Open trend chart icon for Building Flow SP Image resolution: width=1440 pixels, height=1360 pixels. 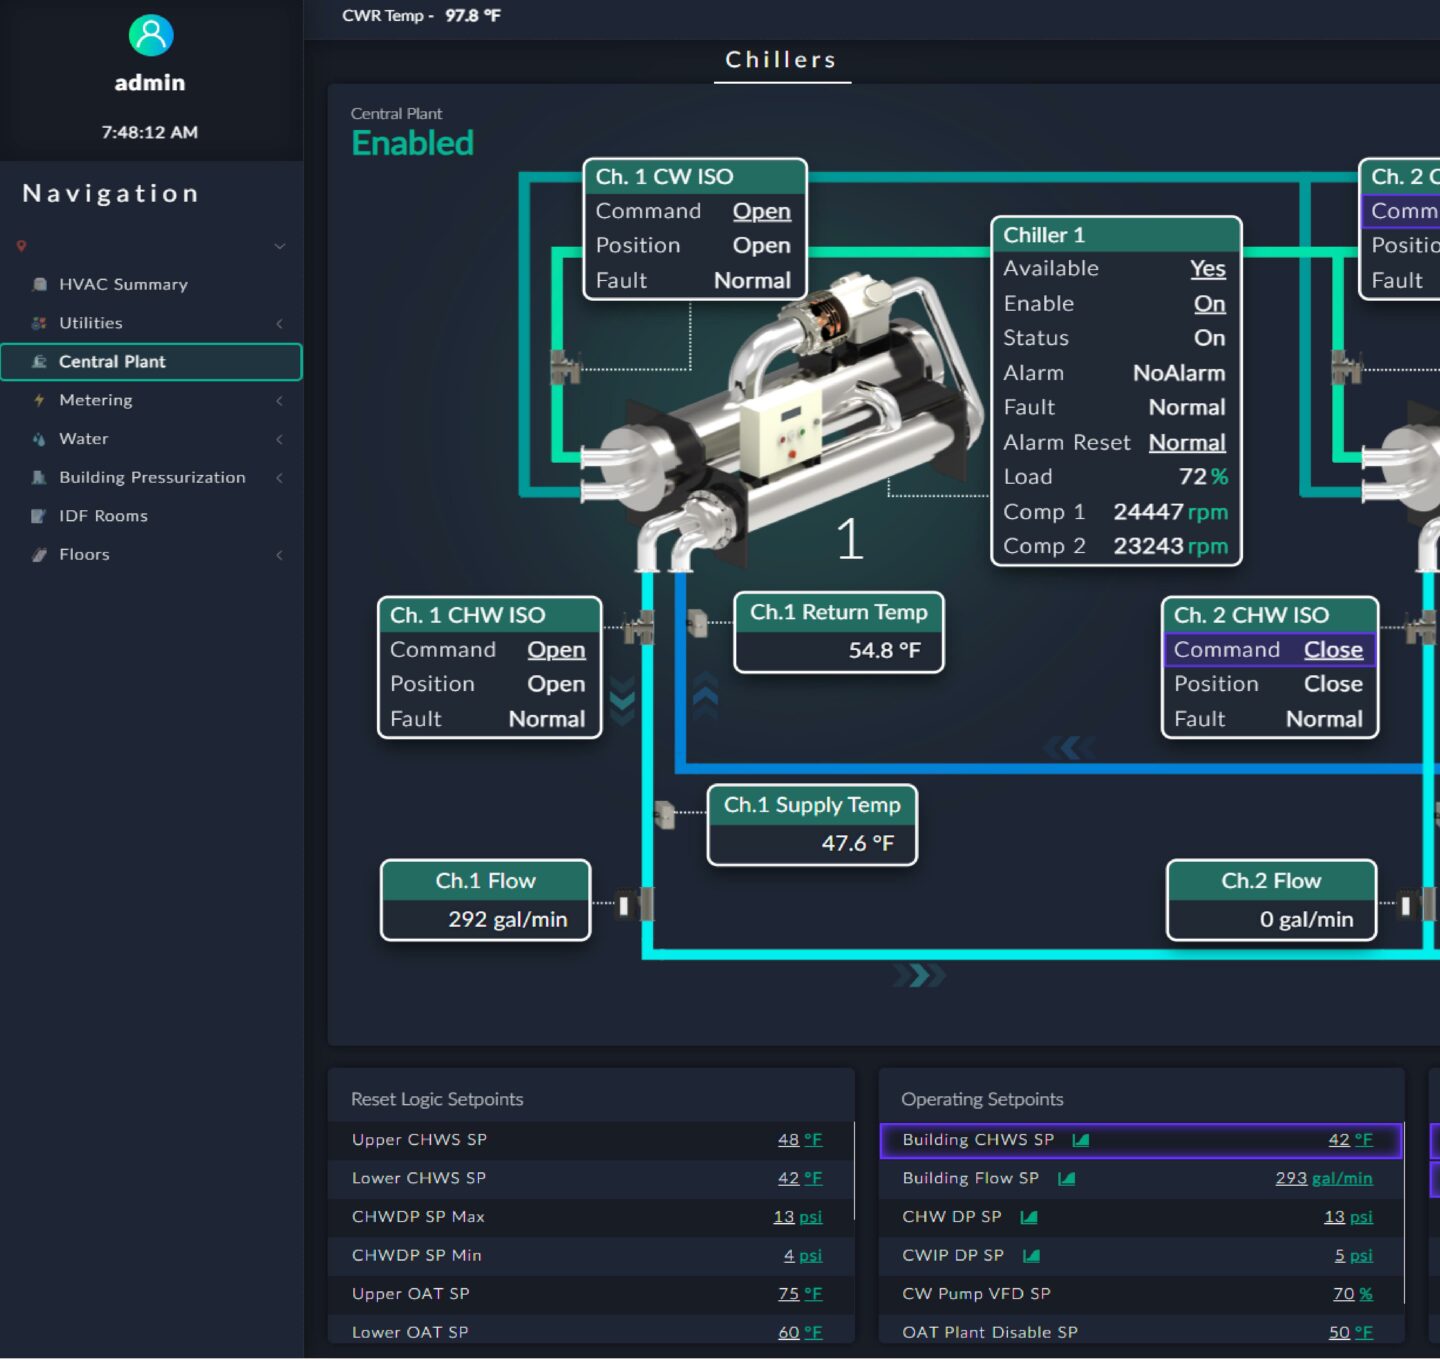pos(1066,1179)
